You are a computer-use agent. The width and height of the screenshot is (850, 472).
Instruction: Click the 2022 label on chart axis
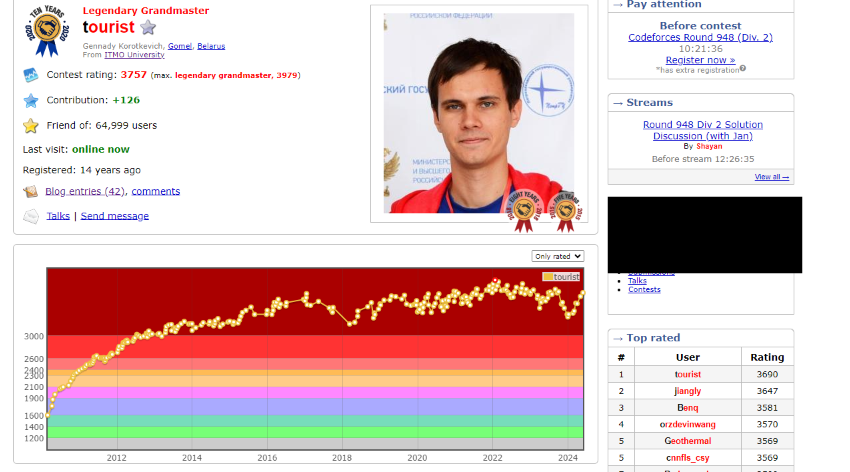[492, 458]
